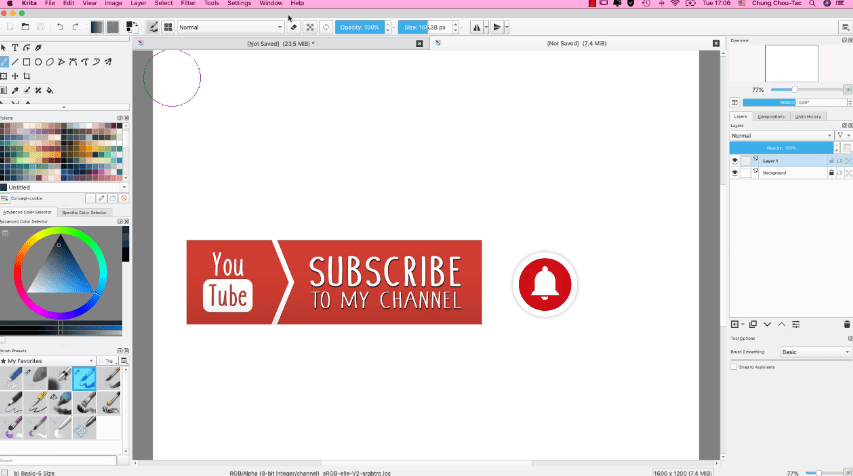This screenshot has width=853, height=476.
Task: Select the Line tool
Action: (x=15, y=62)
